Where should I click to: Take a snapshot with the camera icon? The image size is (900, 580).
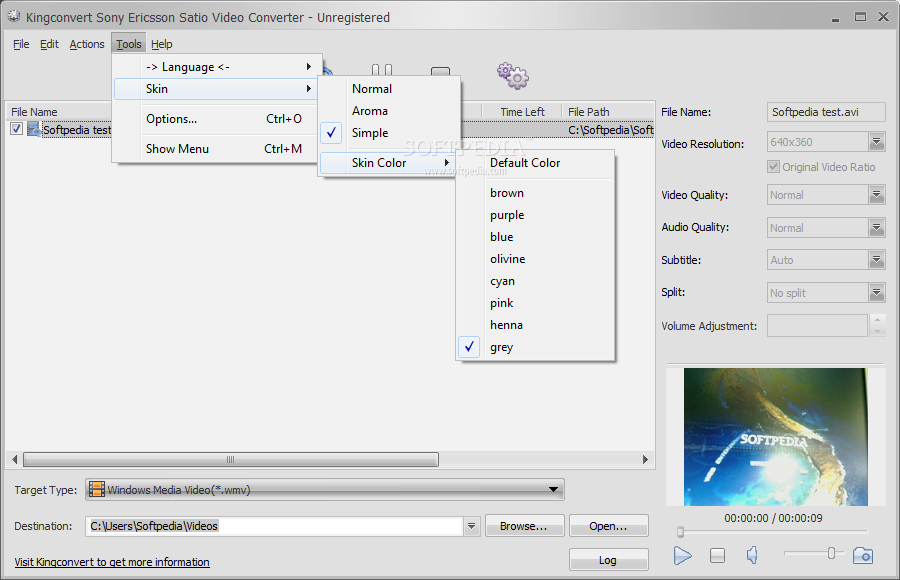(x=863, y=555)
